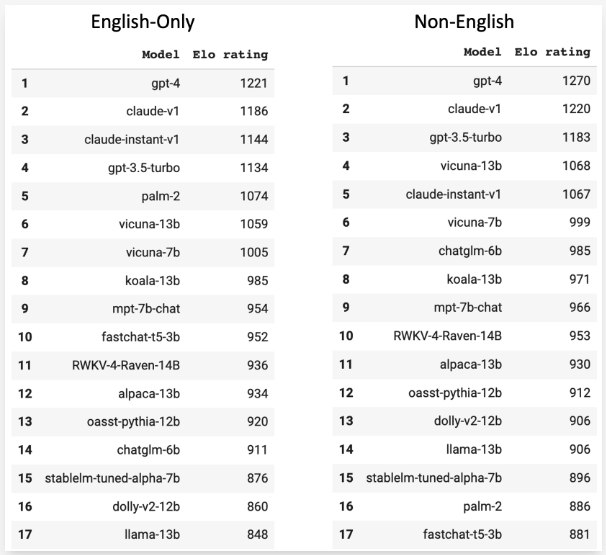The width and height of the screenshot is (606, 555).
Task: Click gpt-4 in the English-Only table
Action: (x=165, y=83)
